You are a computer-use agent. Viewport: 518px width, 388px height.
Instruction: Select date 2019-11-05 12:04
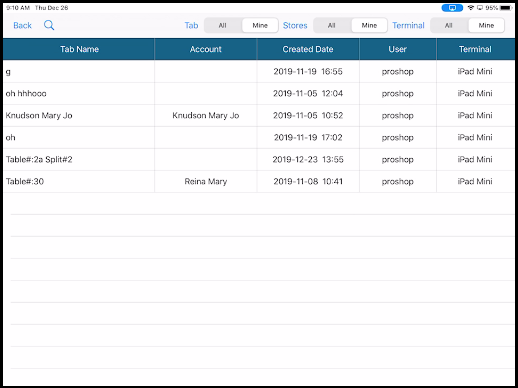[x=308, y=94]
